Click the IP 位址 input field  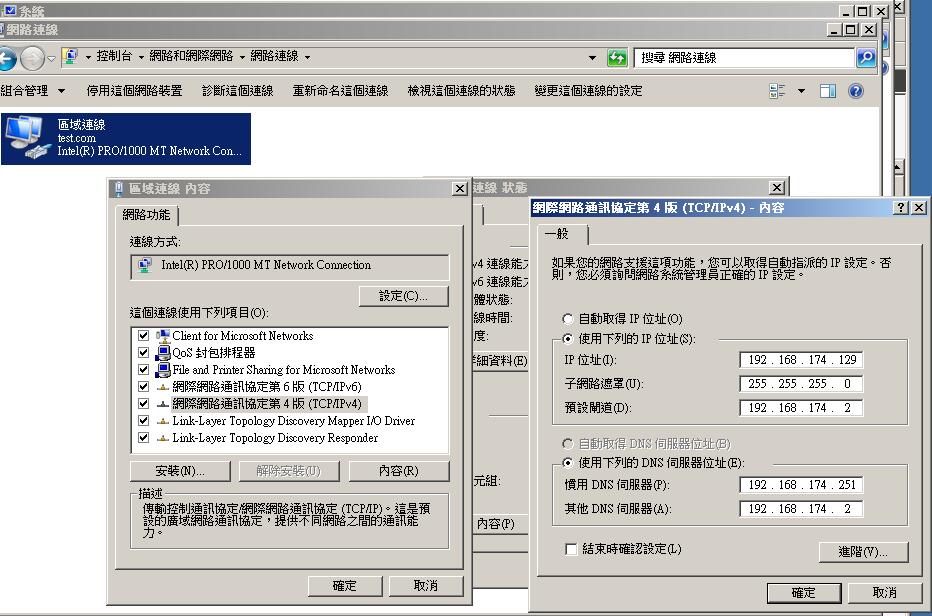(x=801, y=360)
